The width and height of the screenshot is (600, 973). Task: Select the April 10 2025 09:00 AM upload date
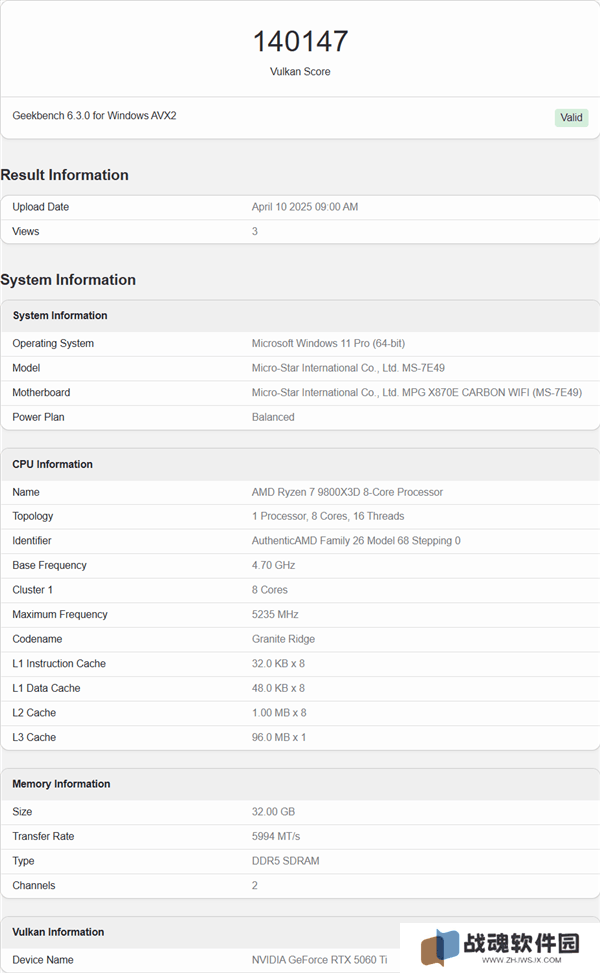(305, 207)
